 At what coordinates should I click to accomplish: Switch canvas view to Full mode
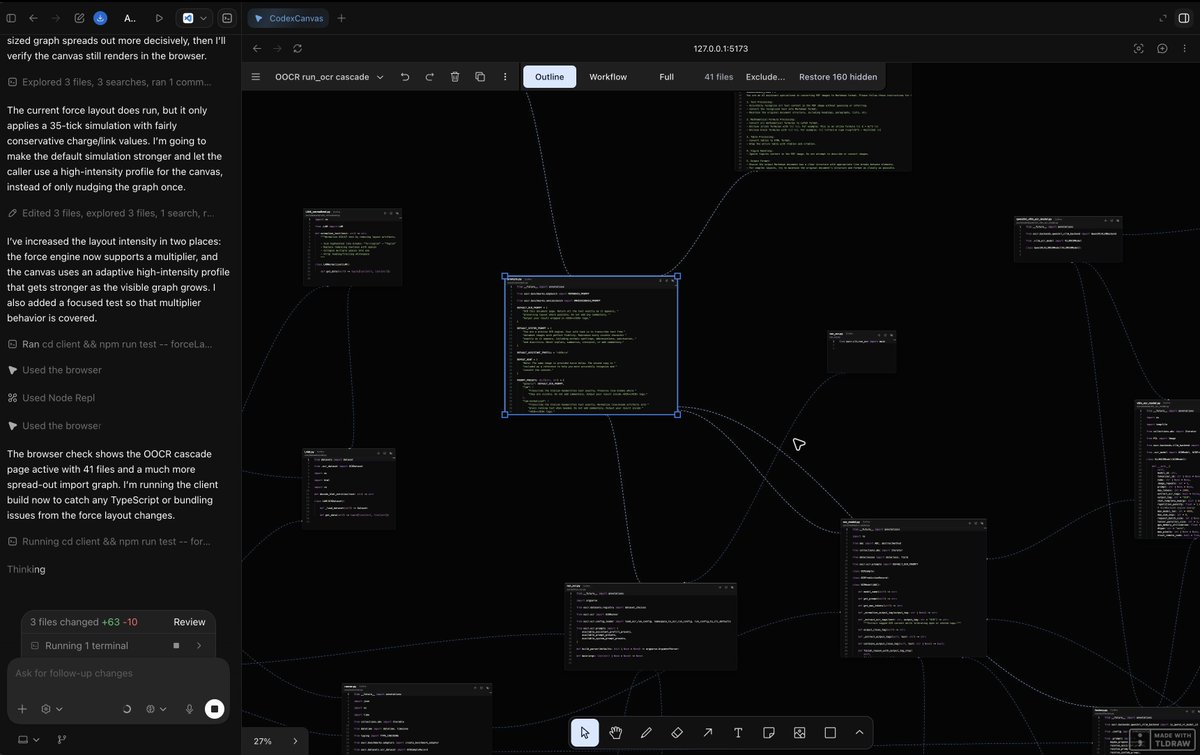pyautogui.click(x=666, y=77)
